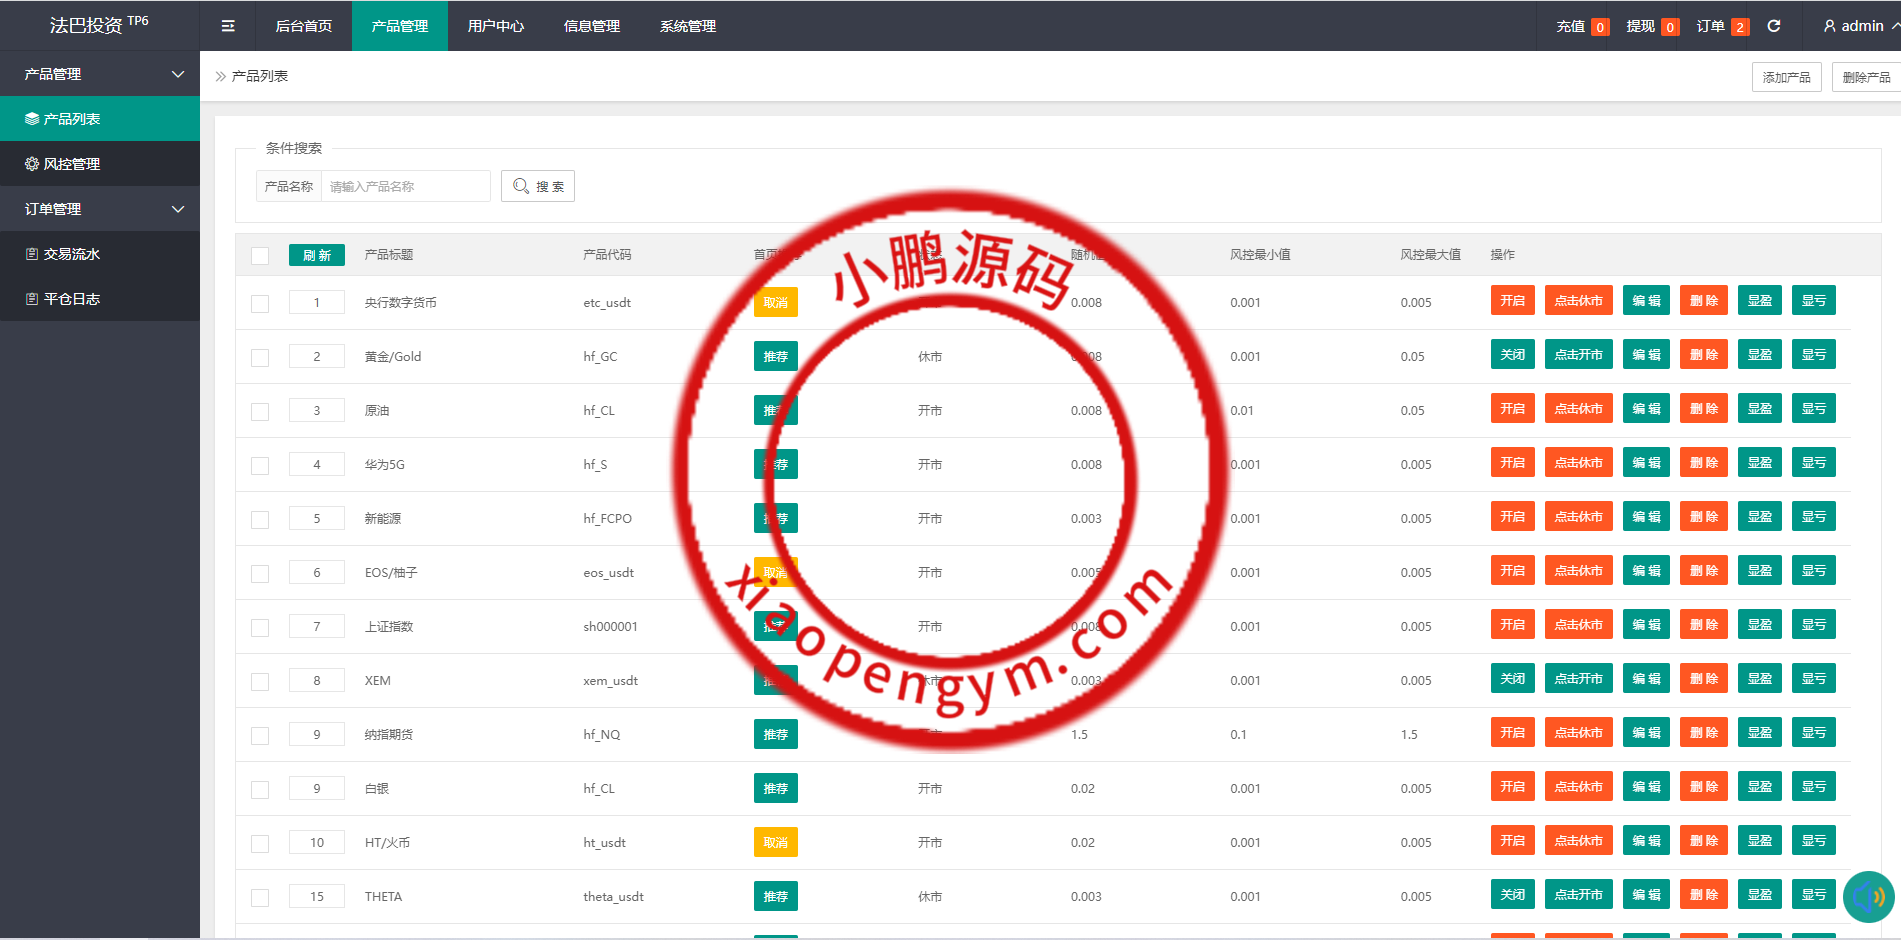Click the admin user profile icon
Viewport: 1901px width, 940px height.
[1829, 26]
